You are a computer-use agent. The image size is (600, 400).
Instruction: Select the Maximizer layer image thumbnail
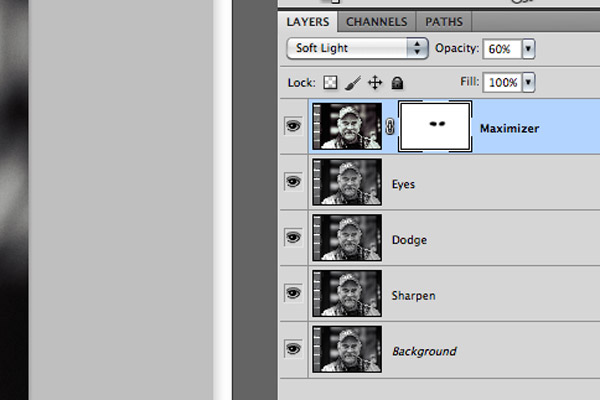(347, 126)
